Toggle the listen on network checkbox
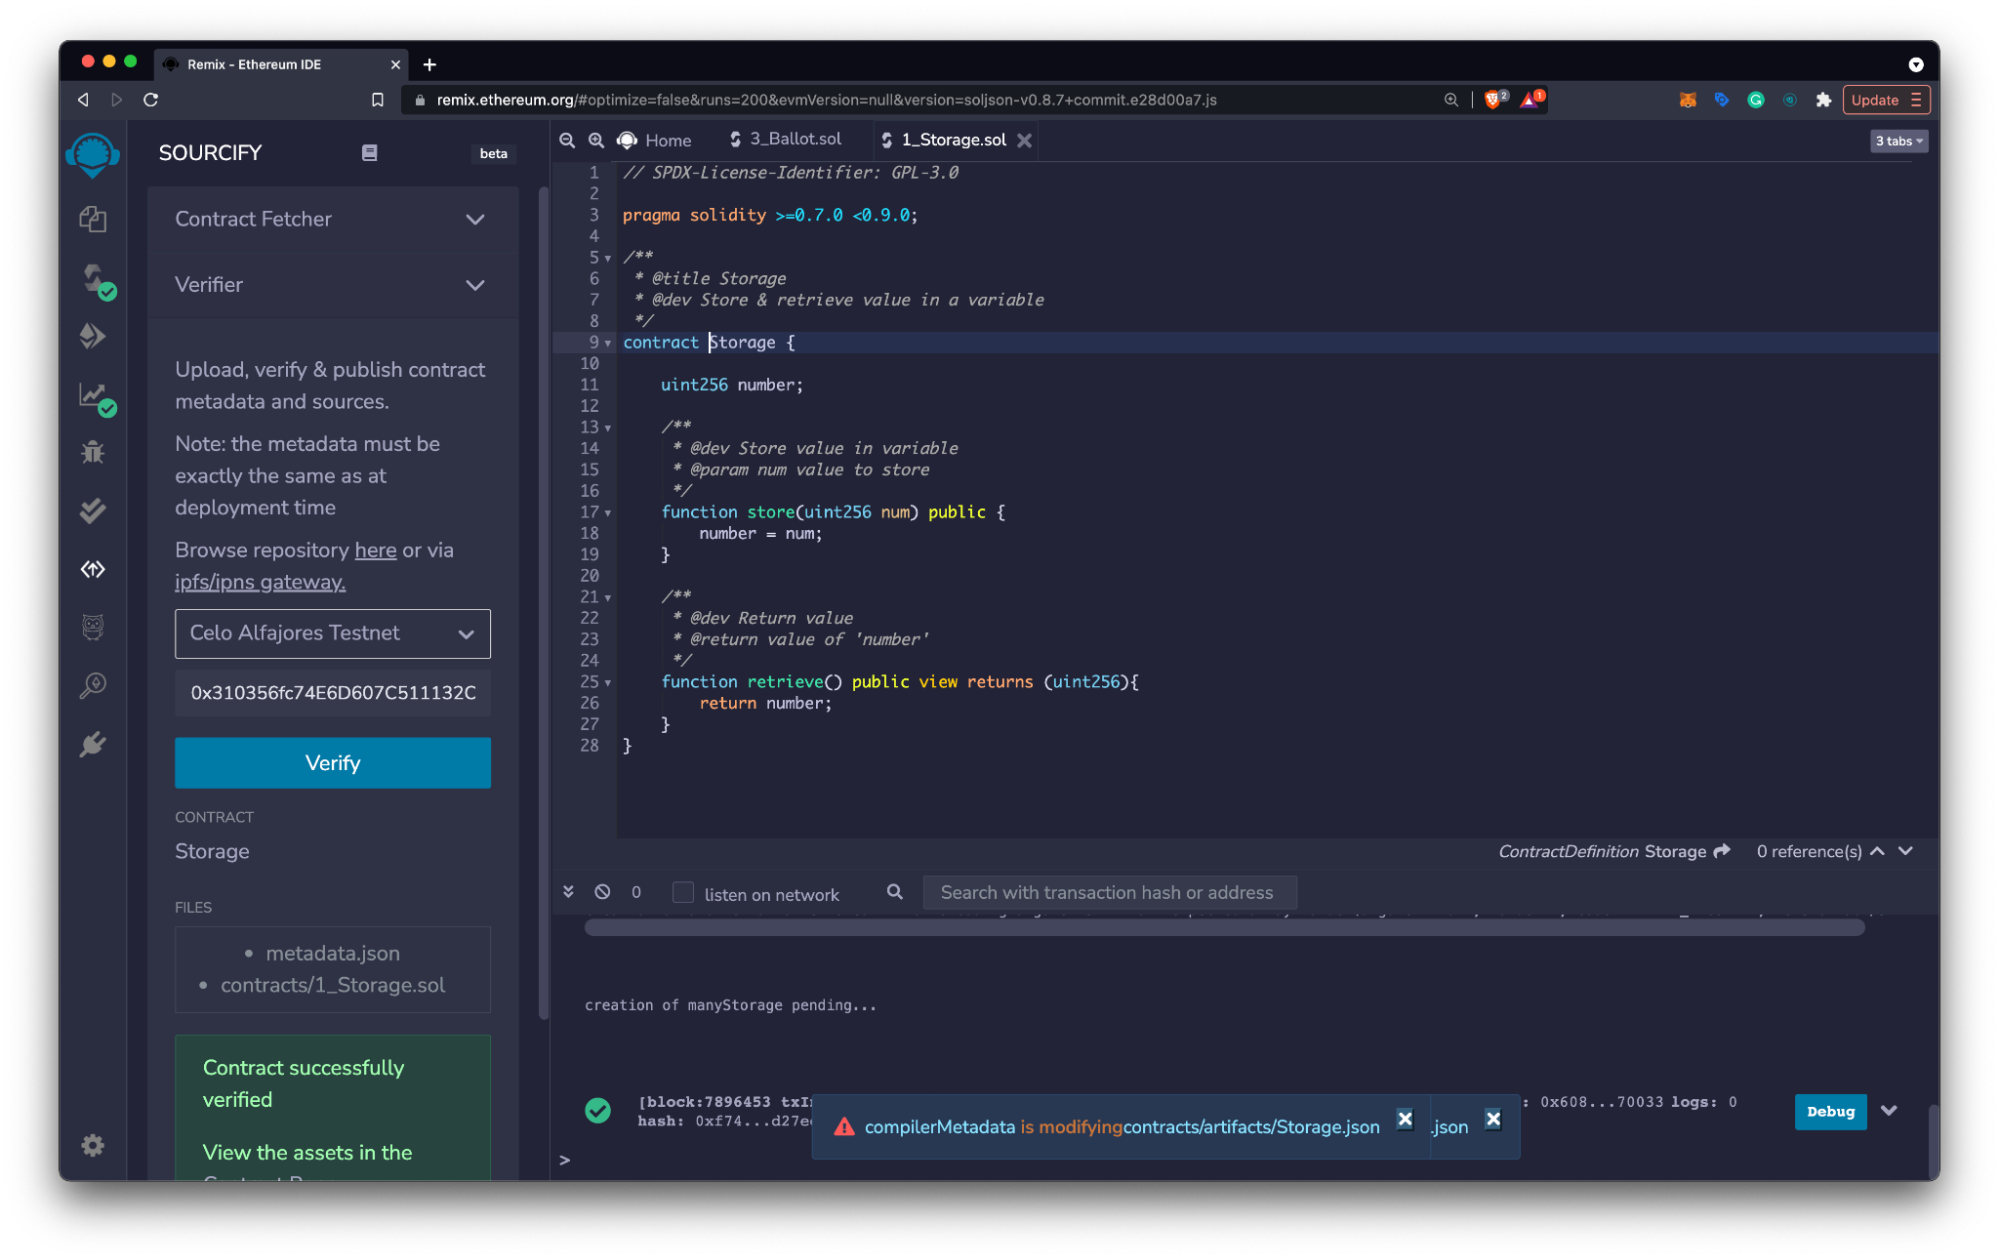This screenshot has width=1999, height=1260. 682,893
